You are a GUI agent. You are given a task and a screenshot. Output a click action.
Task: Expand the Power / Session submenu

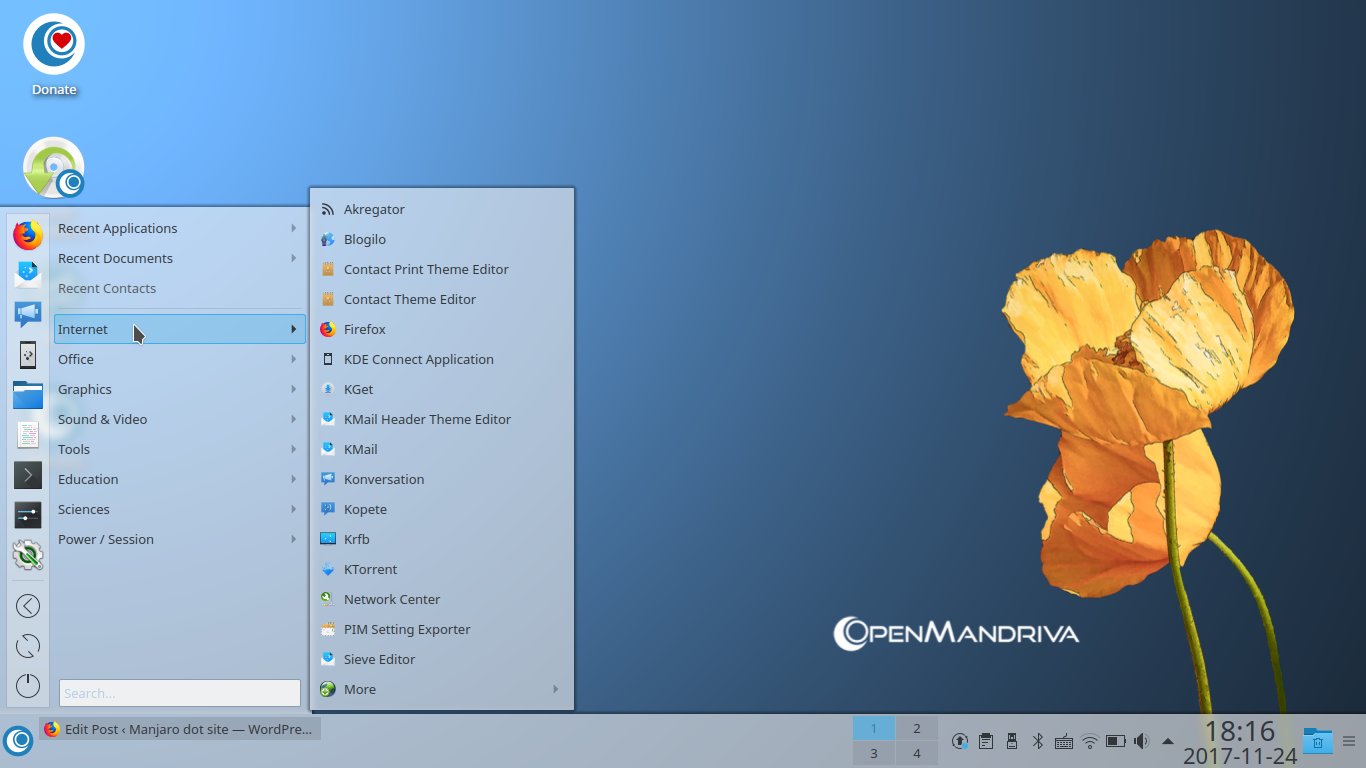pos(180,539)
